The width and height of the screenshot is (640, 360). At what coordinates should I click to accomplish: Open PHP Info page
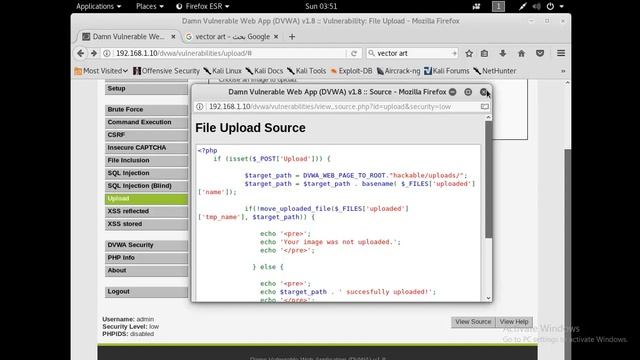pos(146,258)
